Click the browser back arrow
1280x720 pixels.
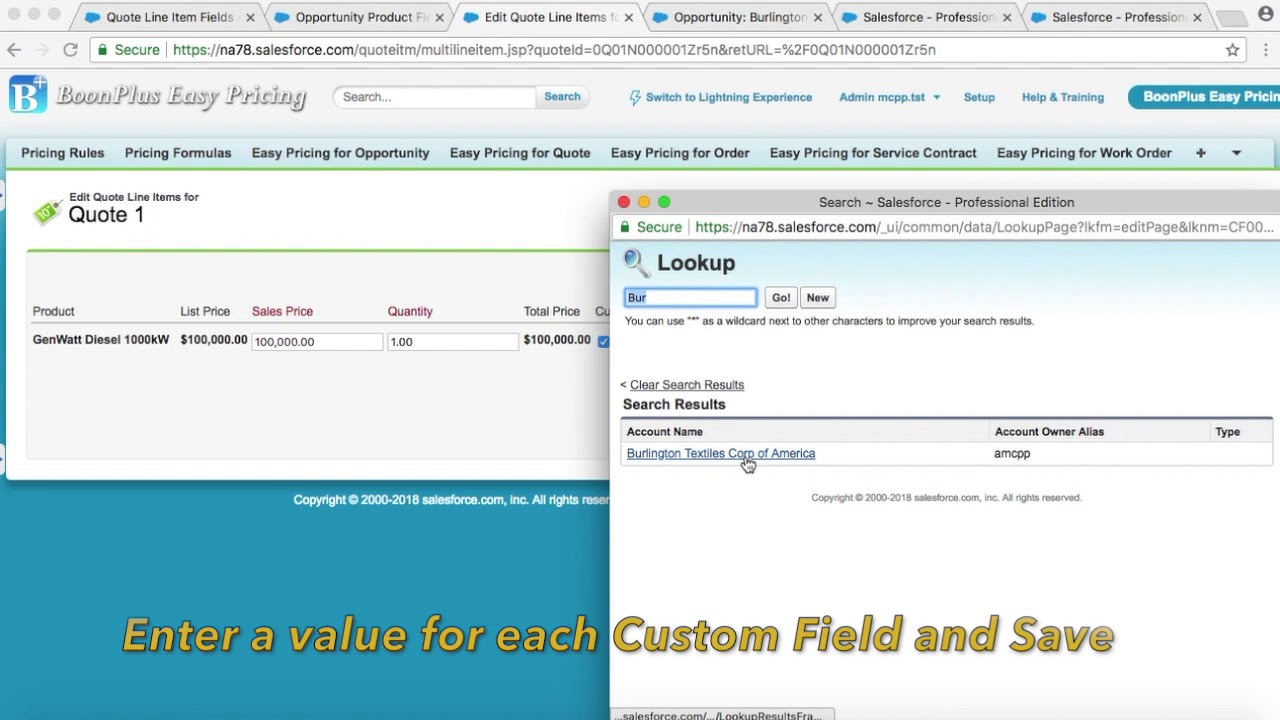[x=14, y=49]
